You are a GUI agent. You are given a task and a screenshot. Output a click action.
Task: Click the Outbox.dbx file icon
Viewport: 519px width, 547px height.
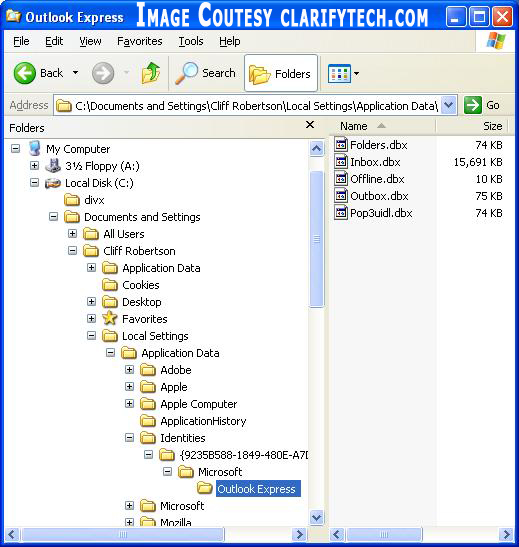(x=341, y=196)
